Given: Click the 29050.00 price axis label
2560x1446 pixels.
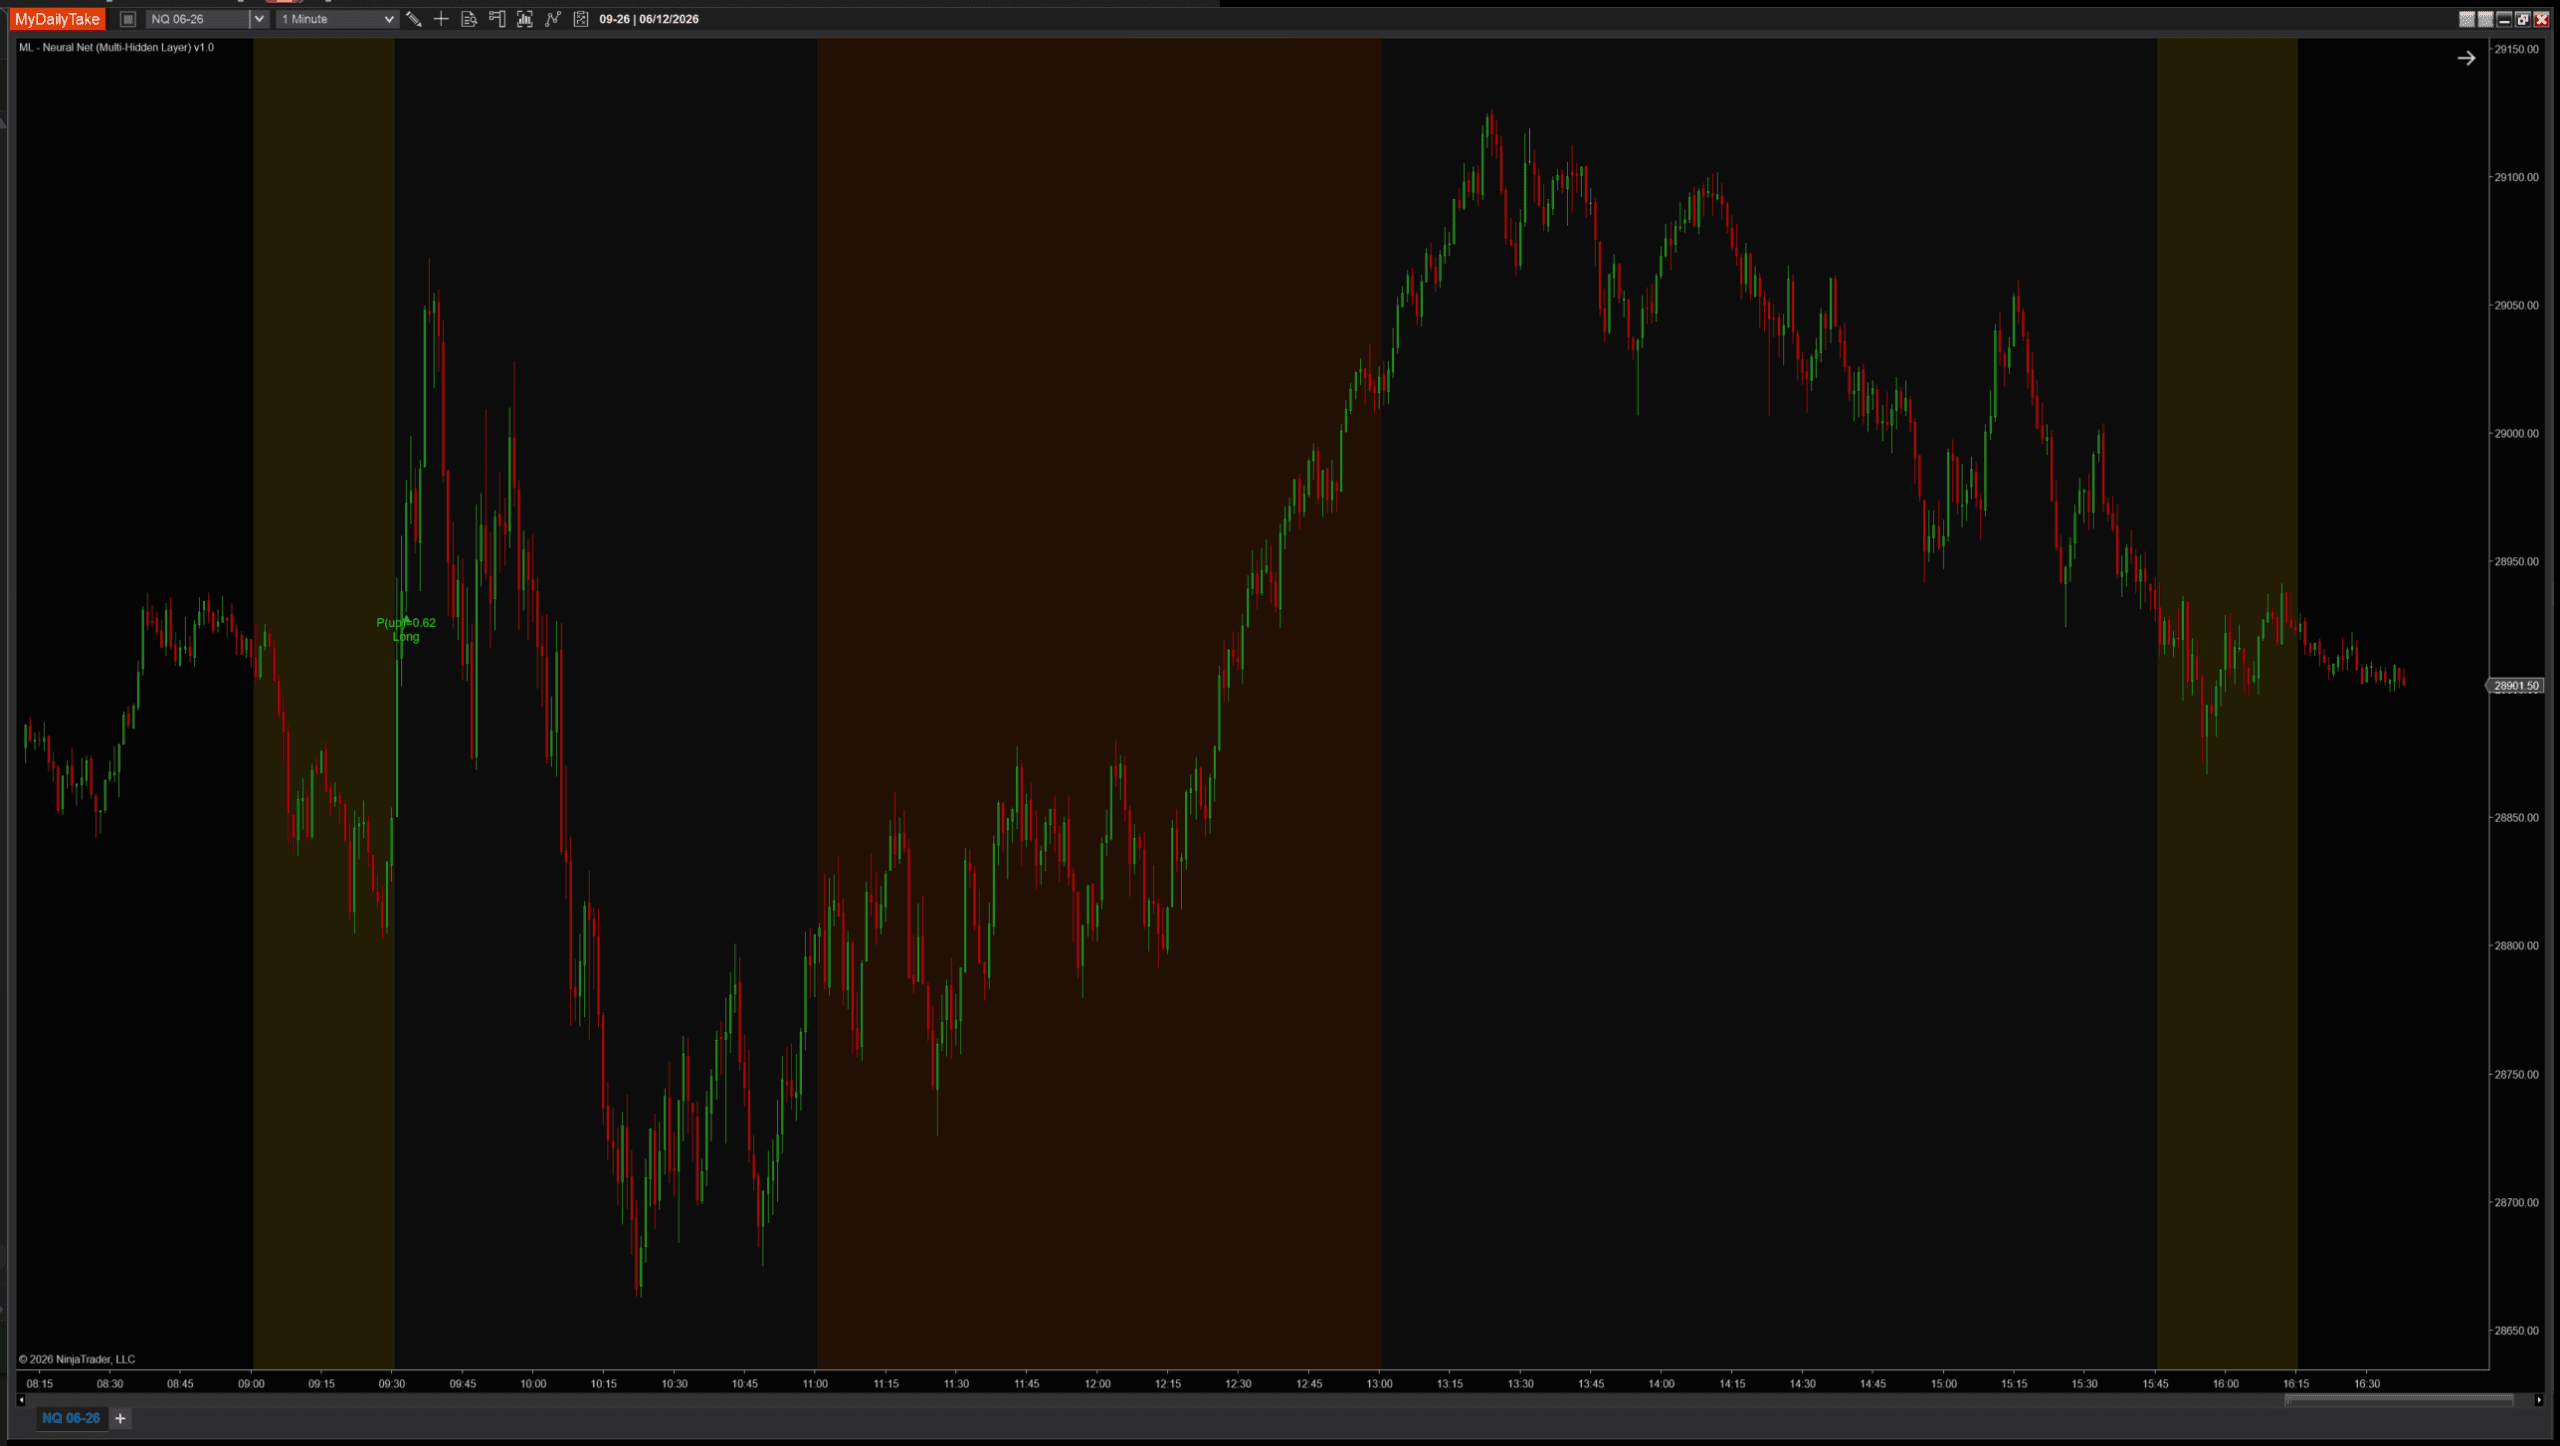Looking at the screenshot, I should (2516, 305).
